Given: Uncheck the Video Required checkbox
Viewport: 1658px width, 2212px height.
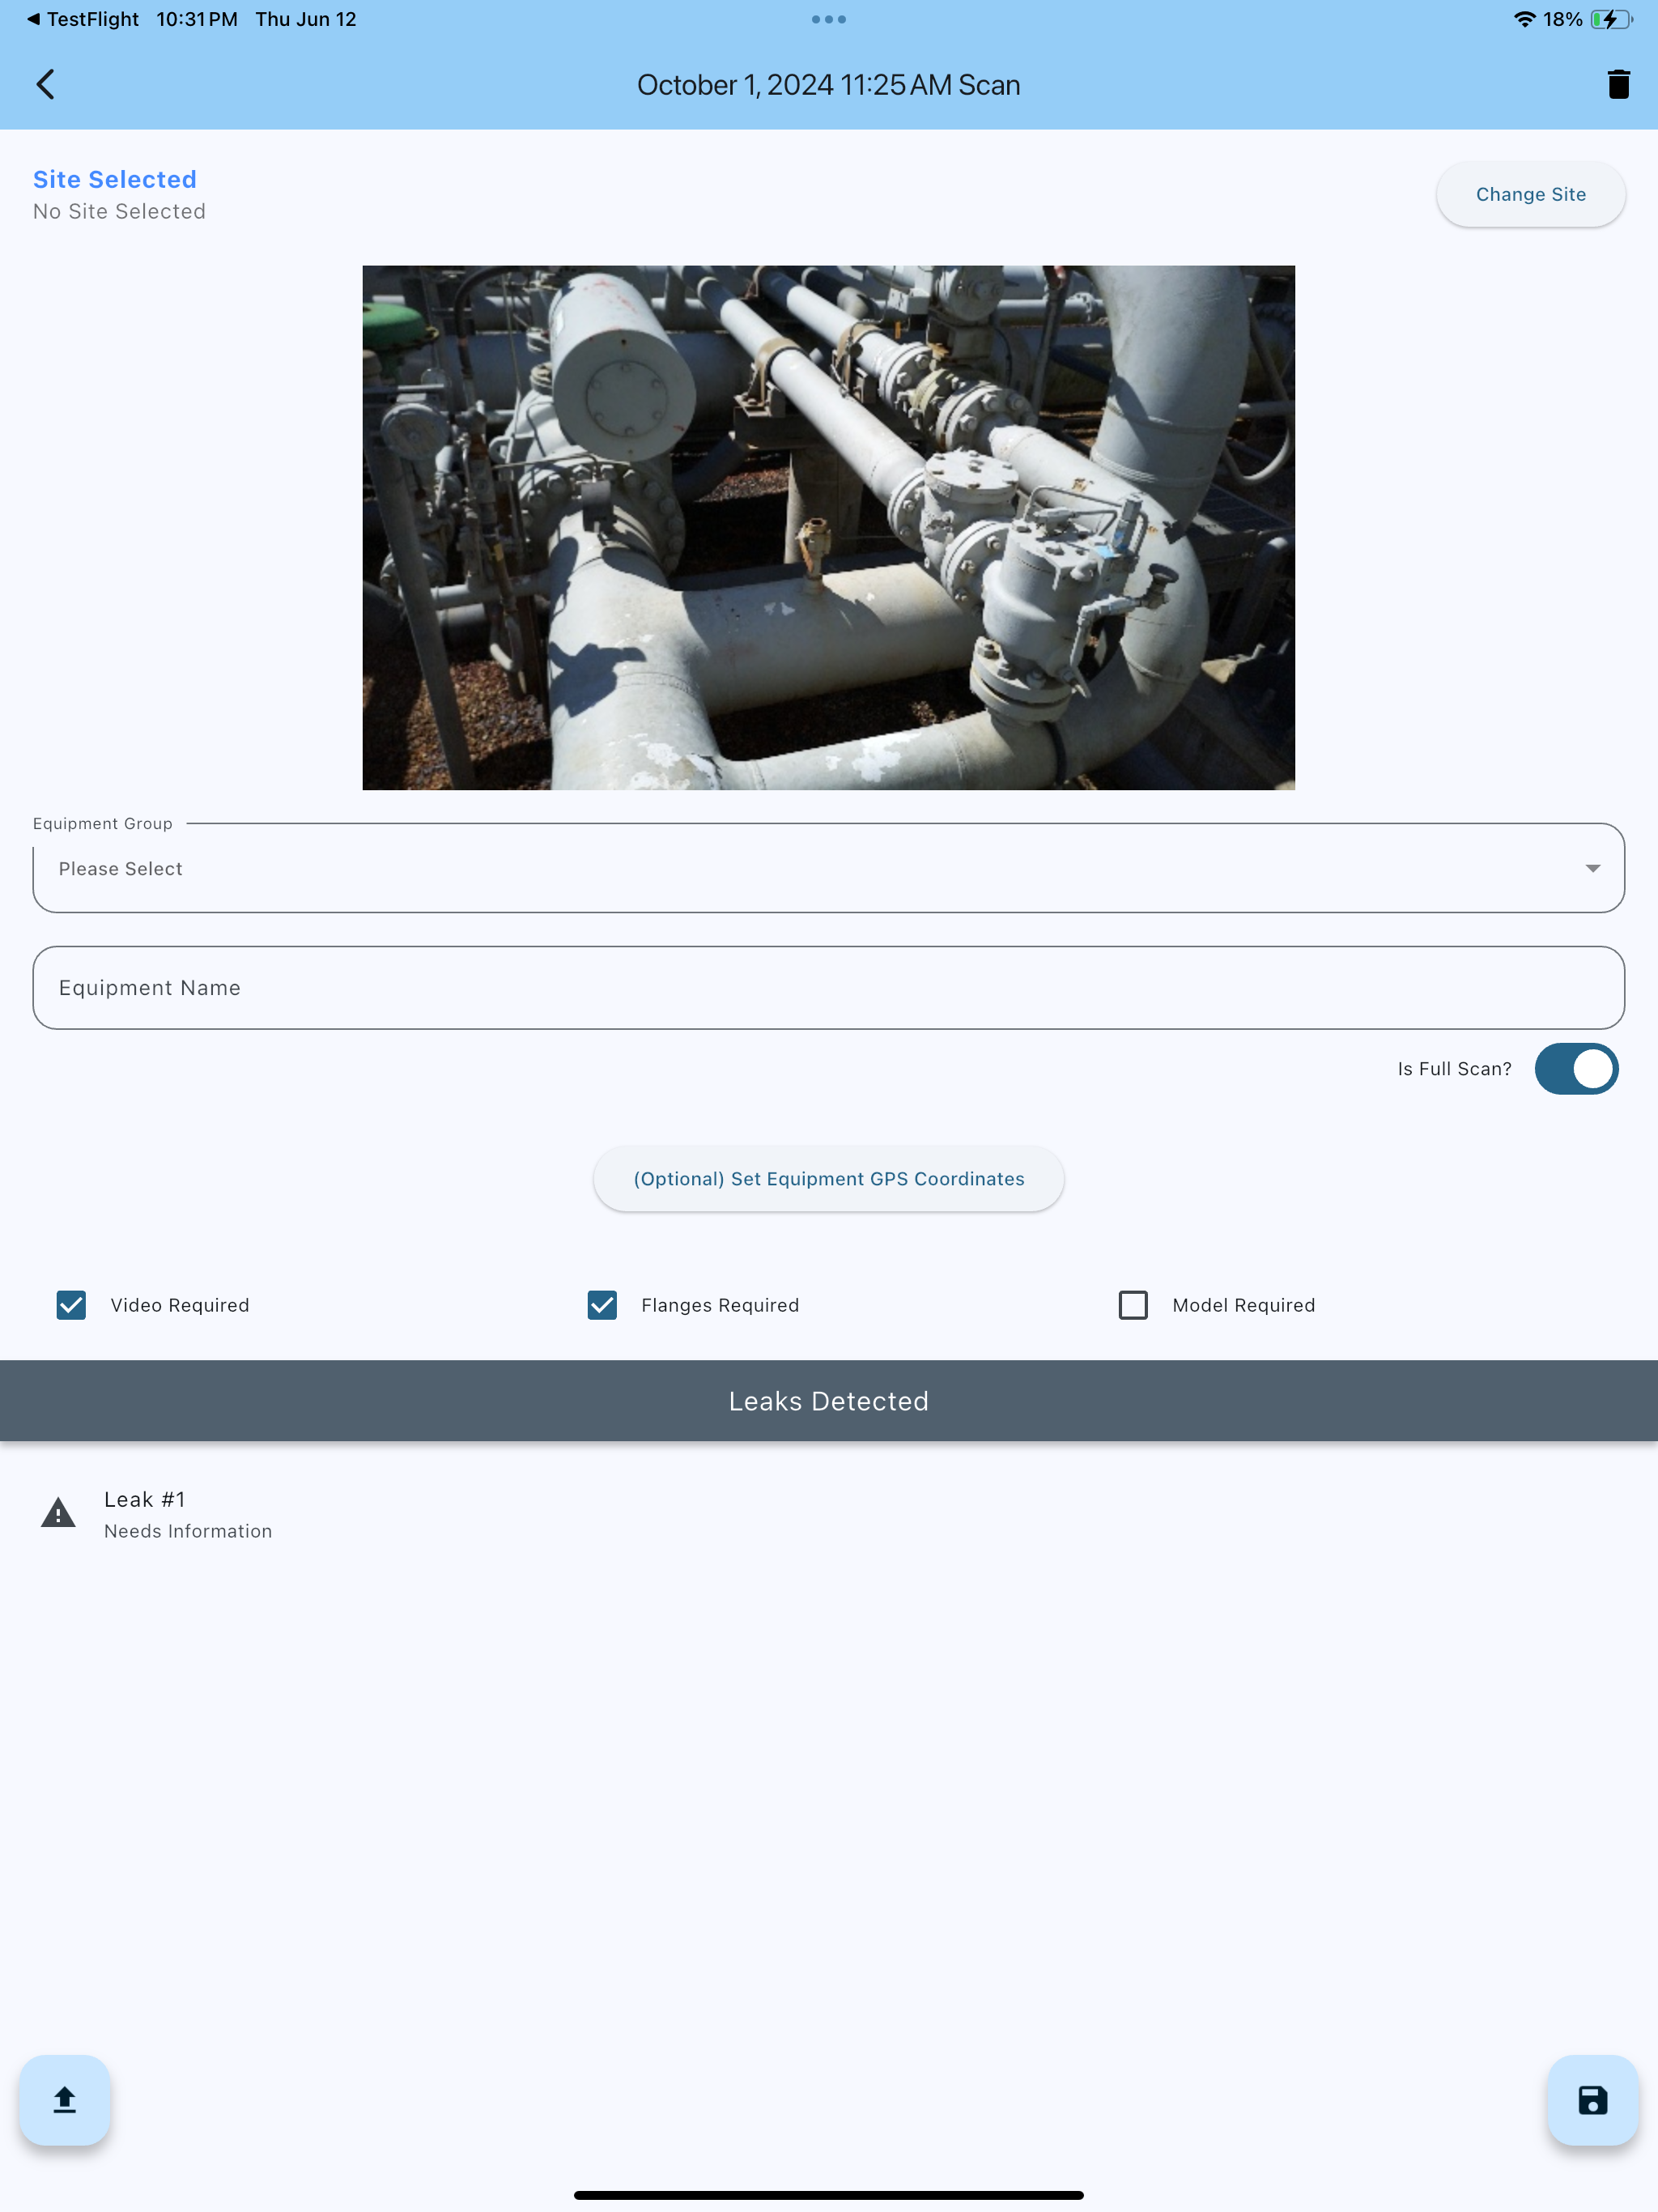Looking at the screenshot, I should (71, 1305).
